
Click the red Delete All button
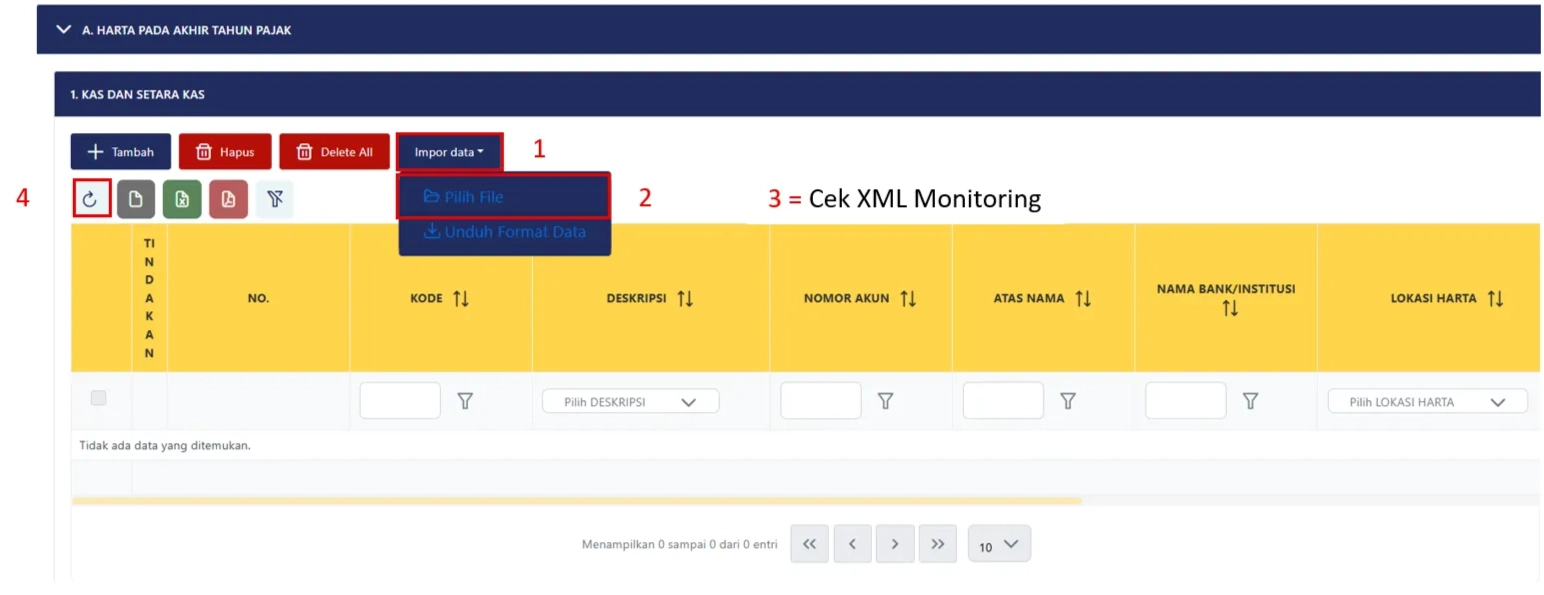334,152
